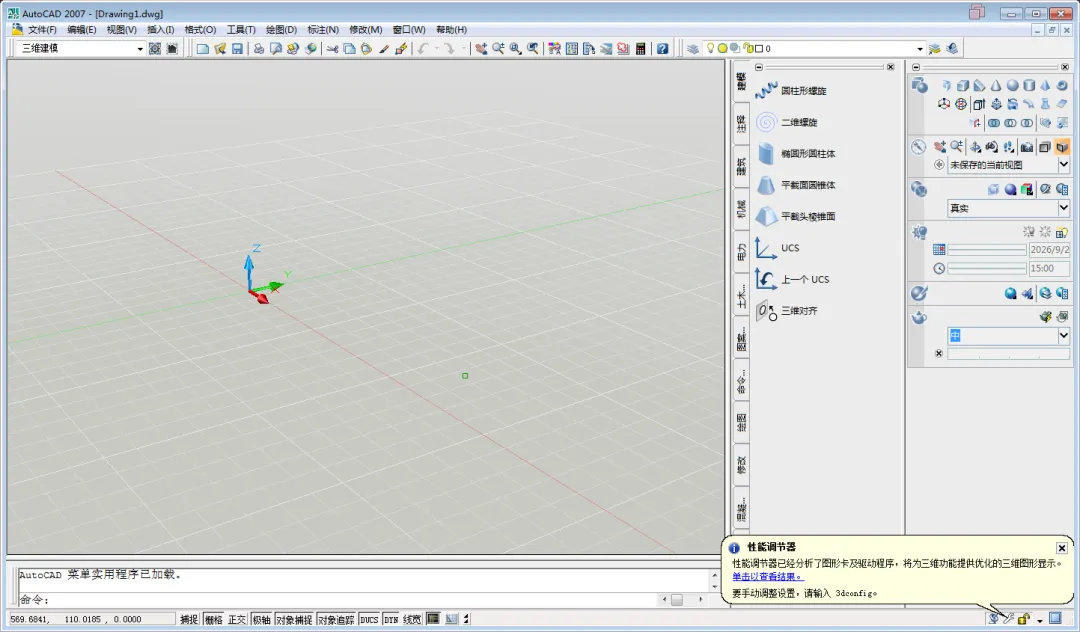The width and height of the screenshot is (1080, 632).
Task: Close the tool palette window
Action: tap(891, 67)
